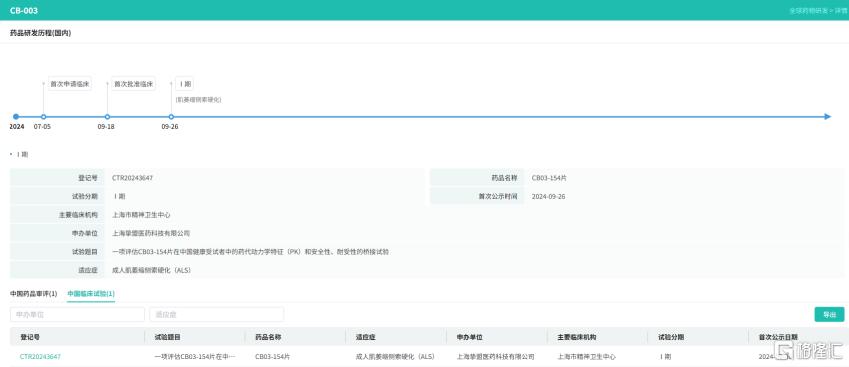849x367 pixels.
Task: Click the 09-26 timeline marker
Action: coord(171,116)
